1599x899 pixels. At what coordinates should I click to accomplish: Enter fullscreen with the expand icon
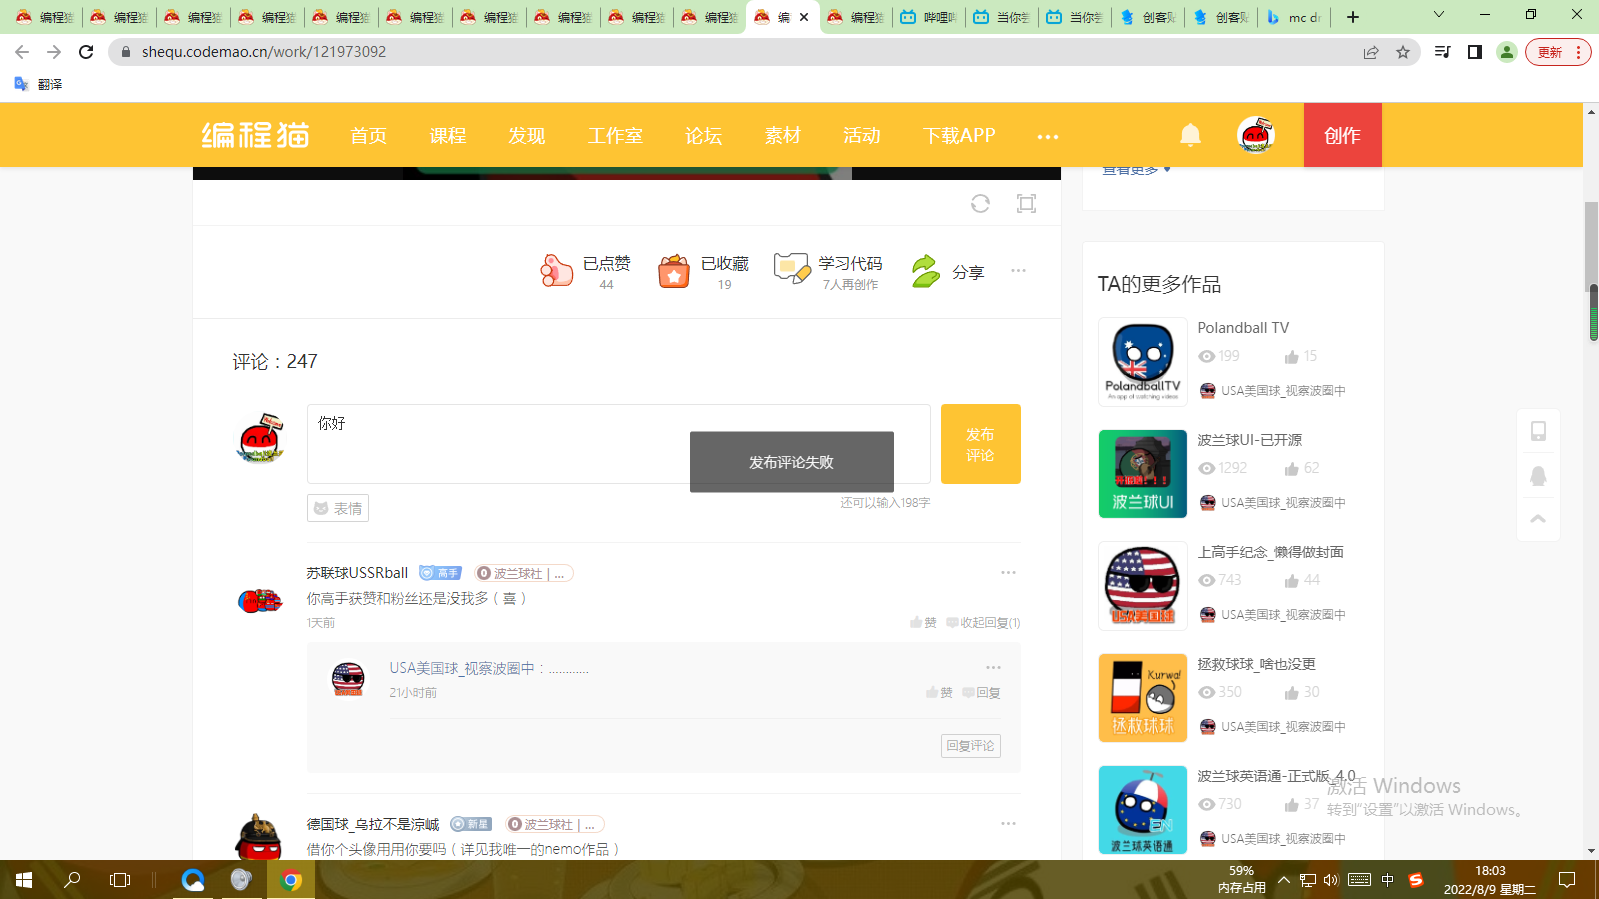(1026, 203)
